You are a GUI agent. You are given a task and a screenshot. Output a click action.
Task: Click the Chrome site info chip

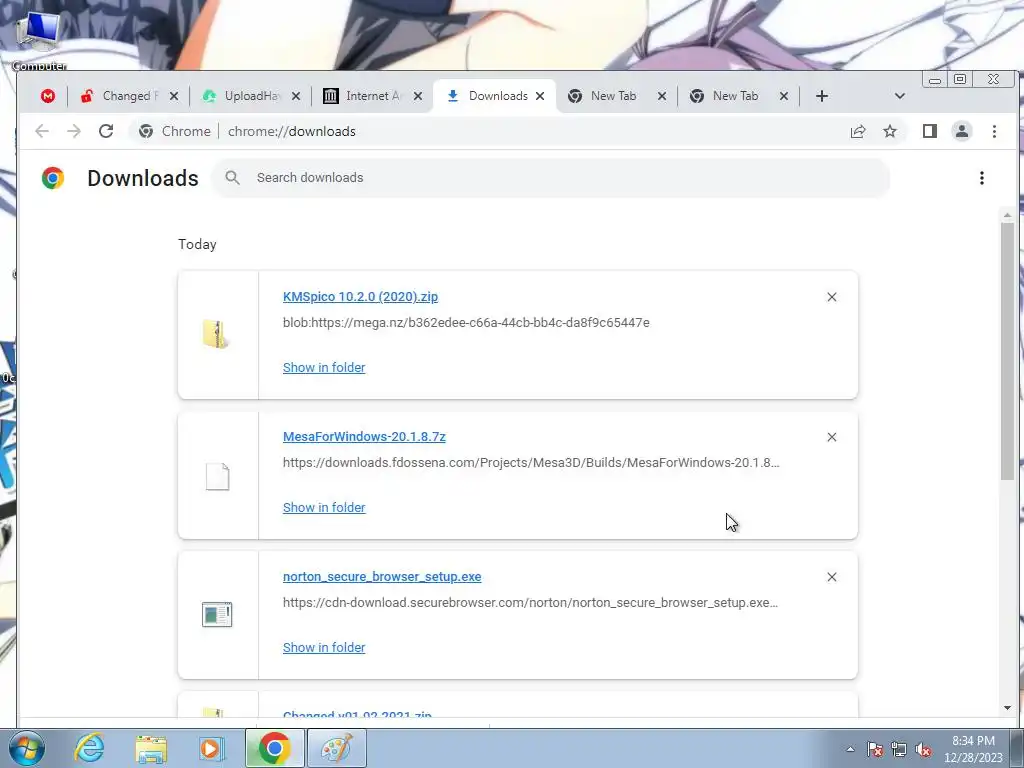tap(174, 131)
